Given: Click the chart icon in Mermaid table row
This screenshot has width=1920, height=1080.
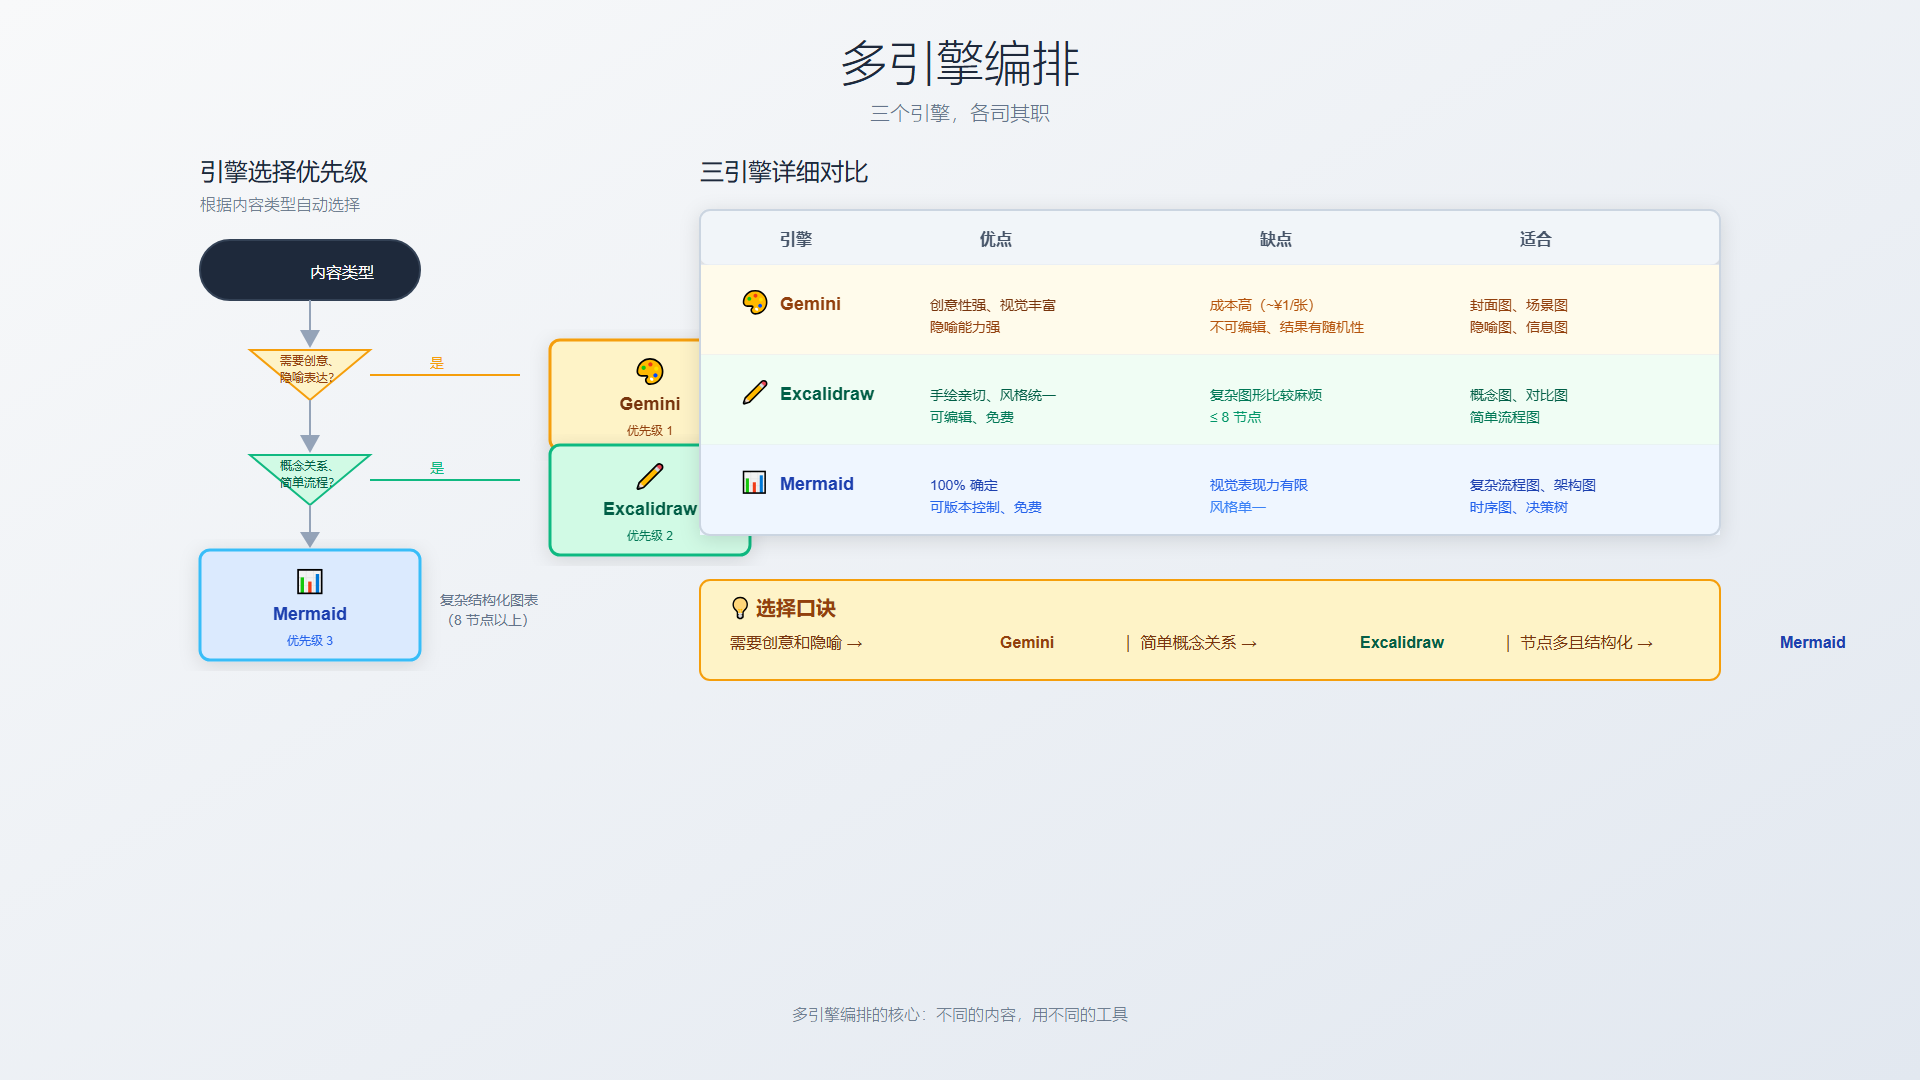Looking at the screenshot, I should (x=755, y=482).
